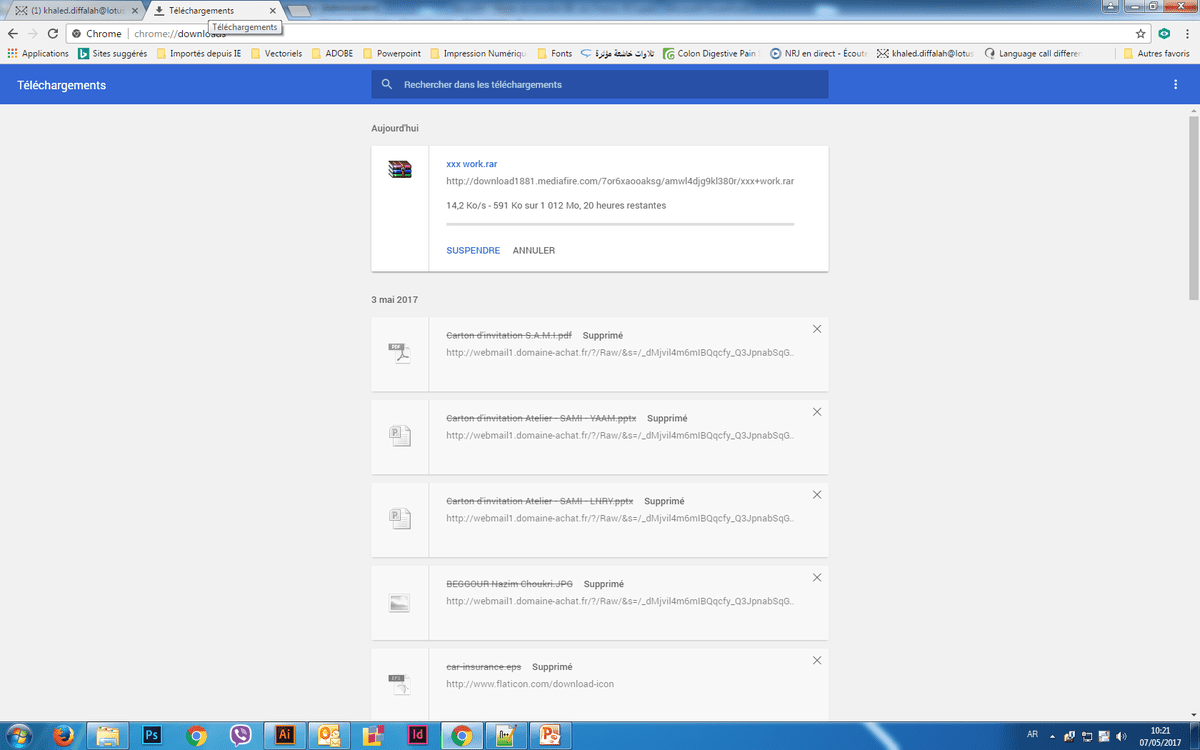
Task: Click the PowerPoint icon of SAMI - LNRY.pptx
Action: 400,519
